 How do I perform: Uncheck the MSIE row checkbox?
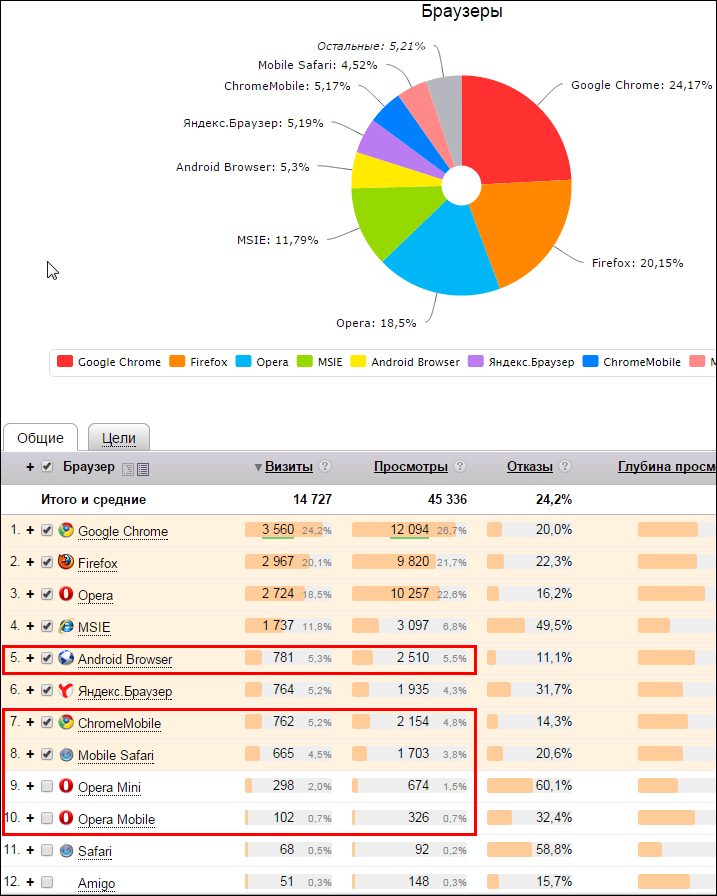point(47,626)
